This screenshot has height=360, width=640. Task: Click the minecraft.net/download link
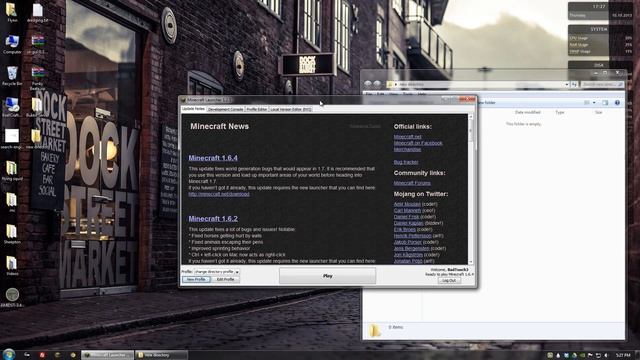pyautogui.click(x=219, y=194)
